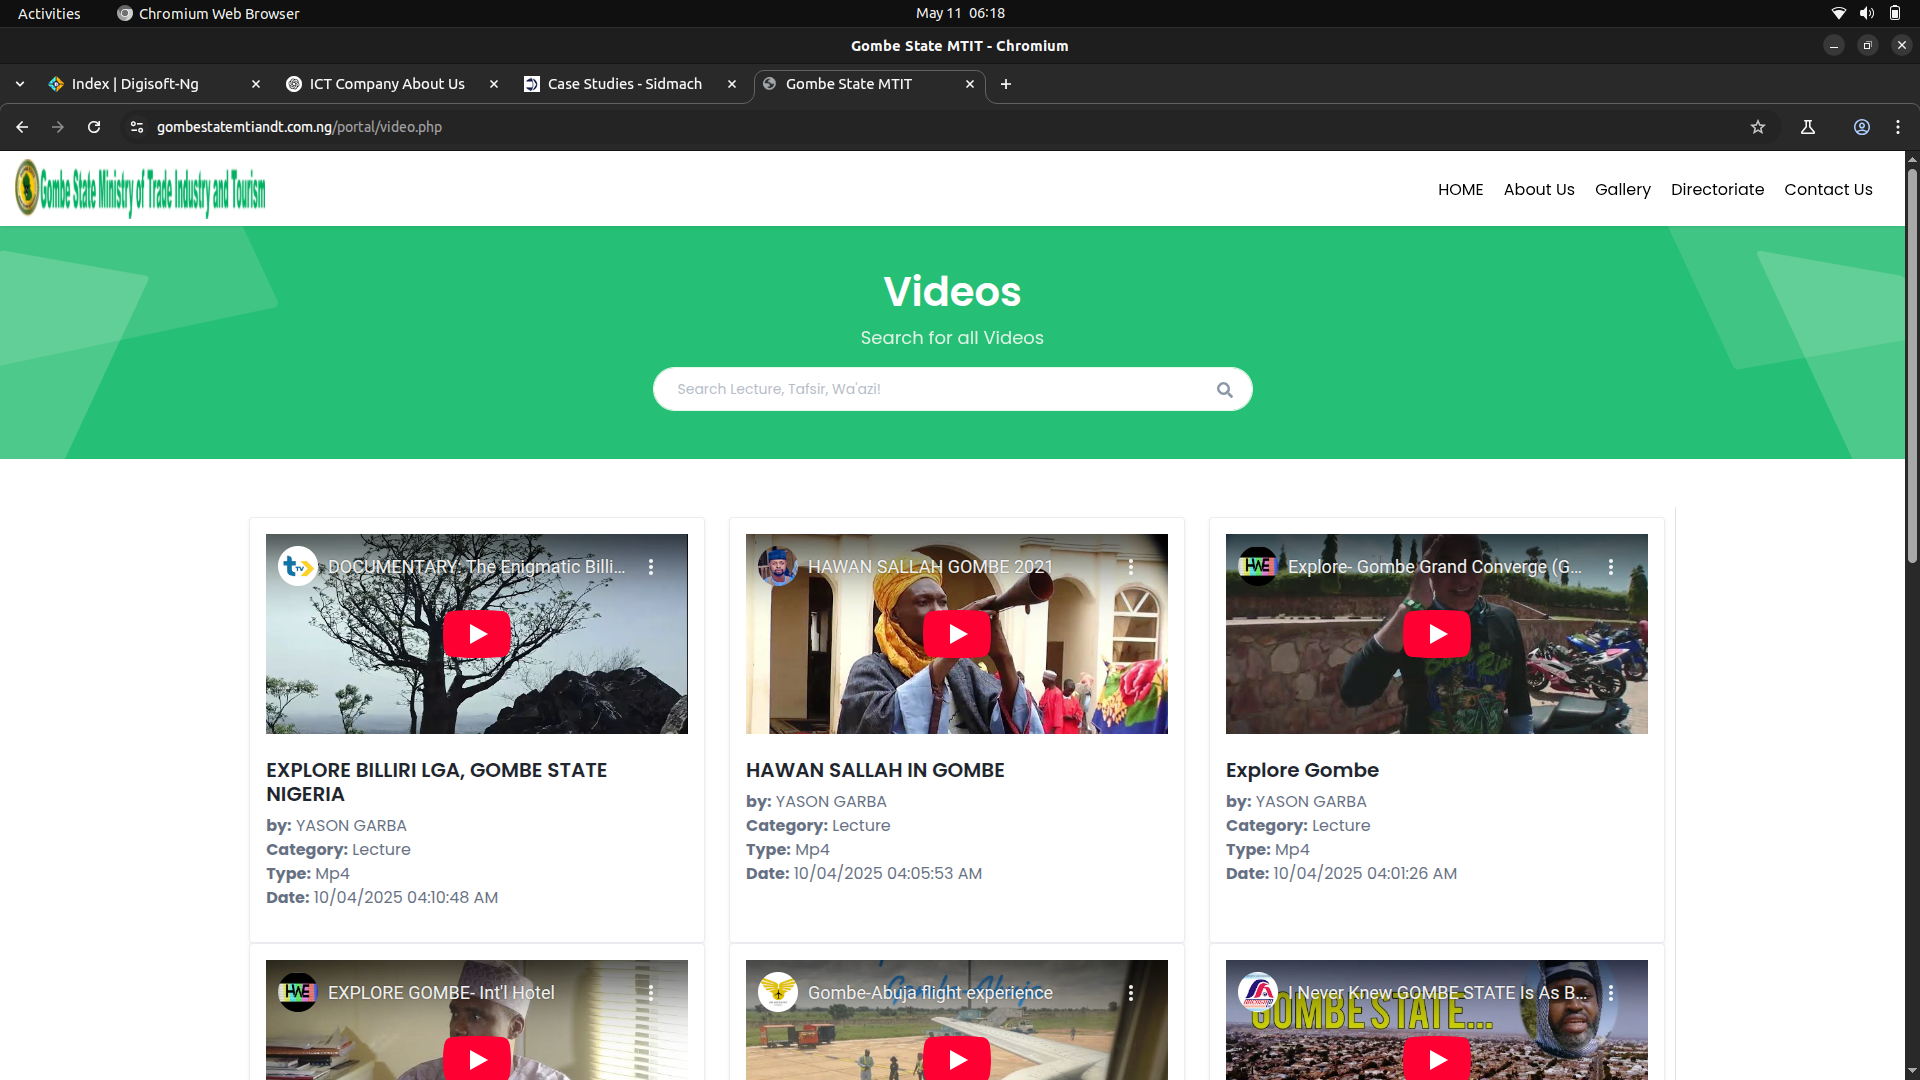Play the Explore Billiri LGA documentary video
This screenshot has width=1920, height=1080.
coord(477,634)
